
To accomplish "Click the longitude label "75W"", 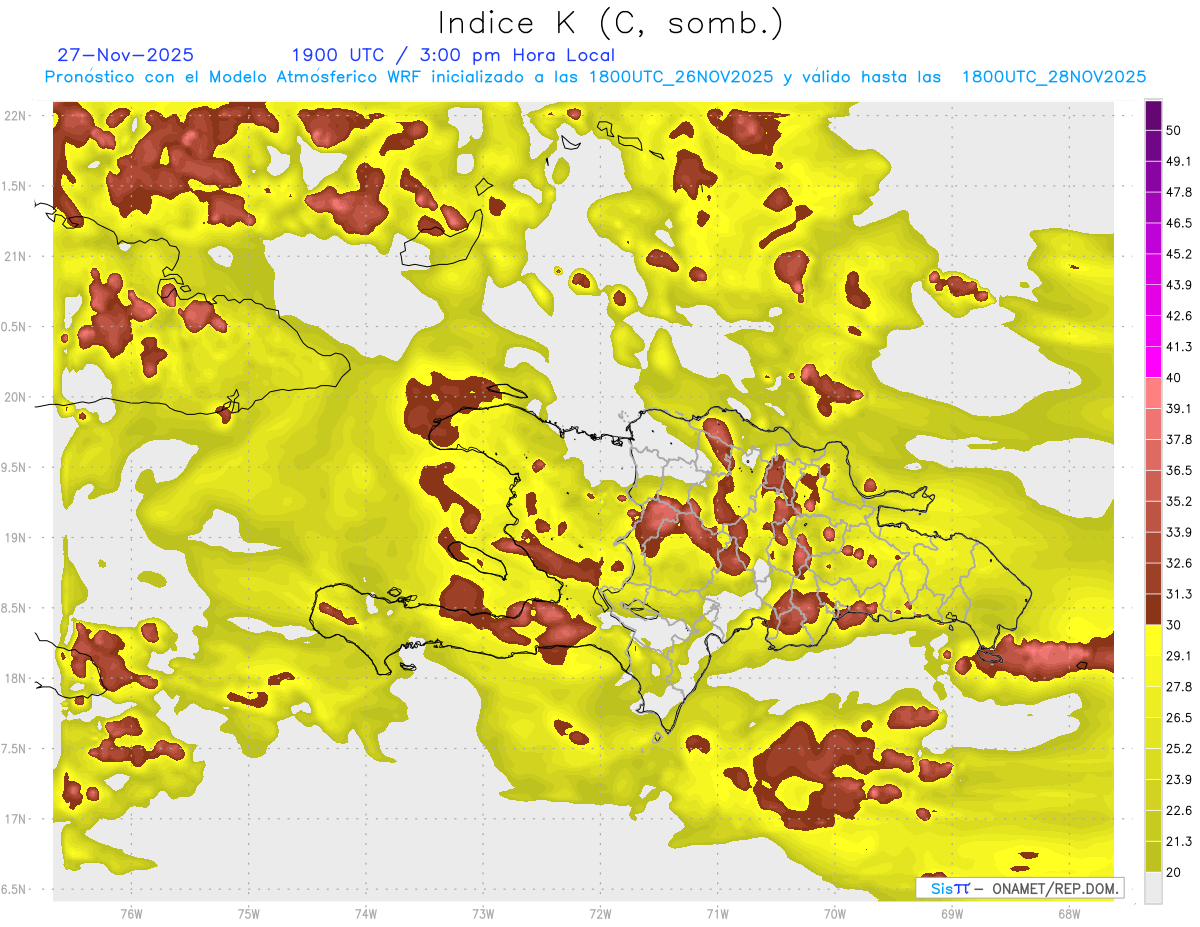I will (248, 913).
